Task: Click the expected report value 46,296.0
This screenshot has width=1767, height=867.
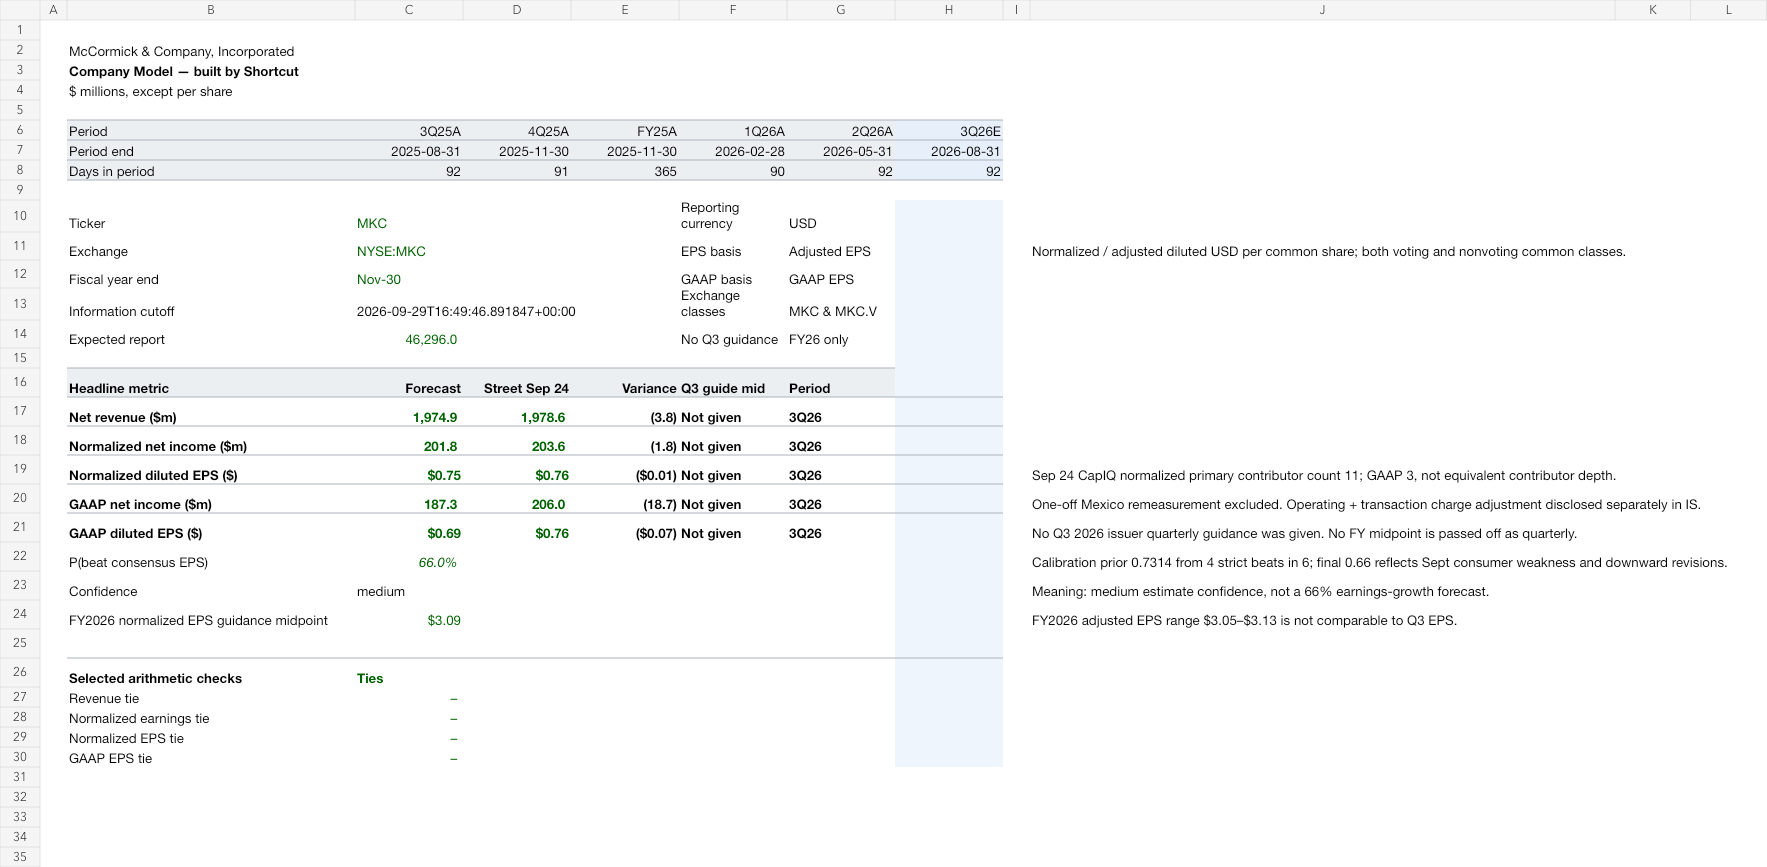Action: 431,340
